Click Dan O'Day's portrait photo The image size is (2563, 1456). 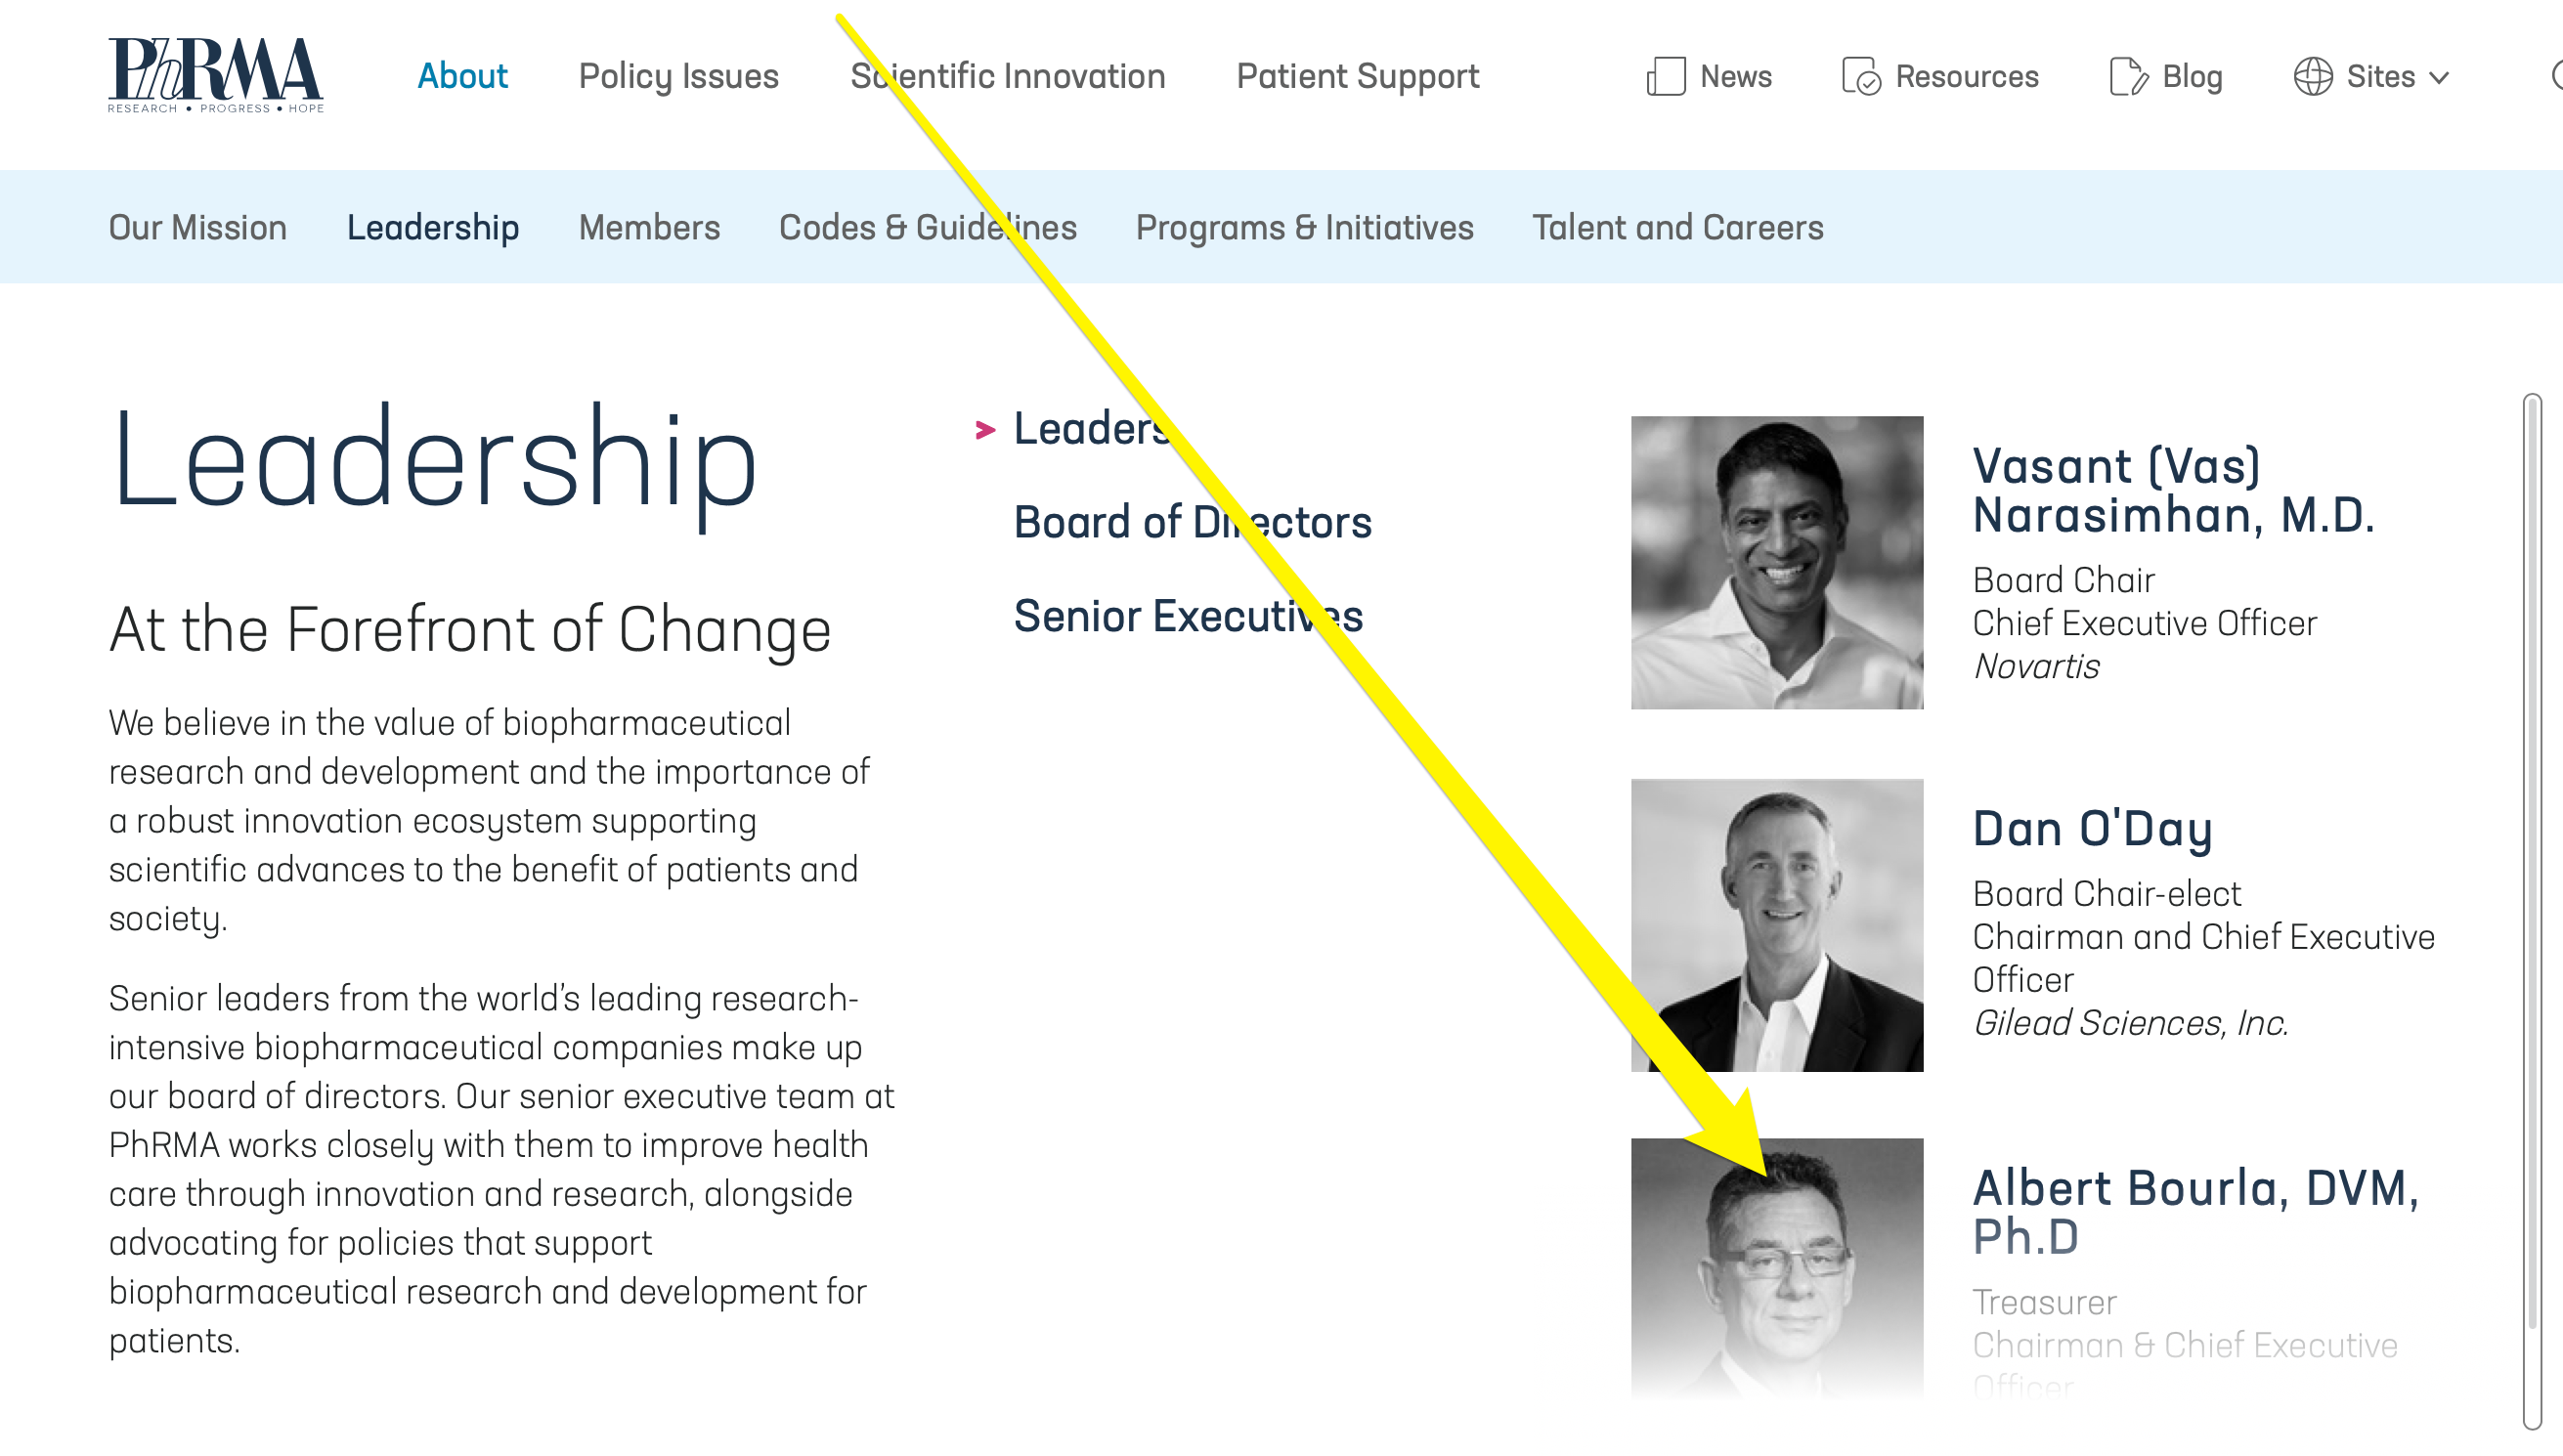tap(1776, 925)
